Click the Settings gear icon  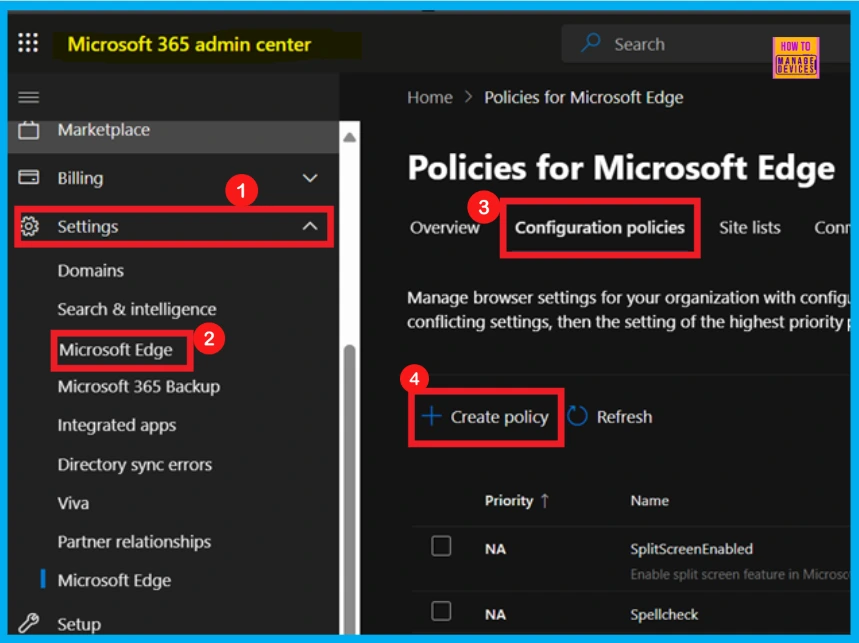[29, 226]
